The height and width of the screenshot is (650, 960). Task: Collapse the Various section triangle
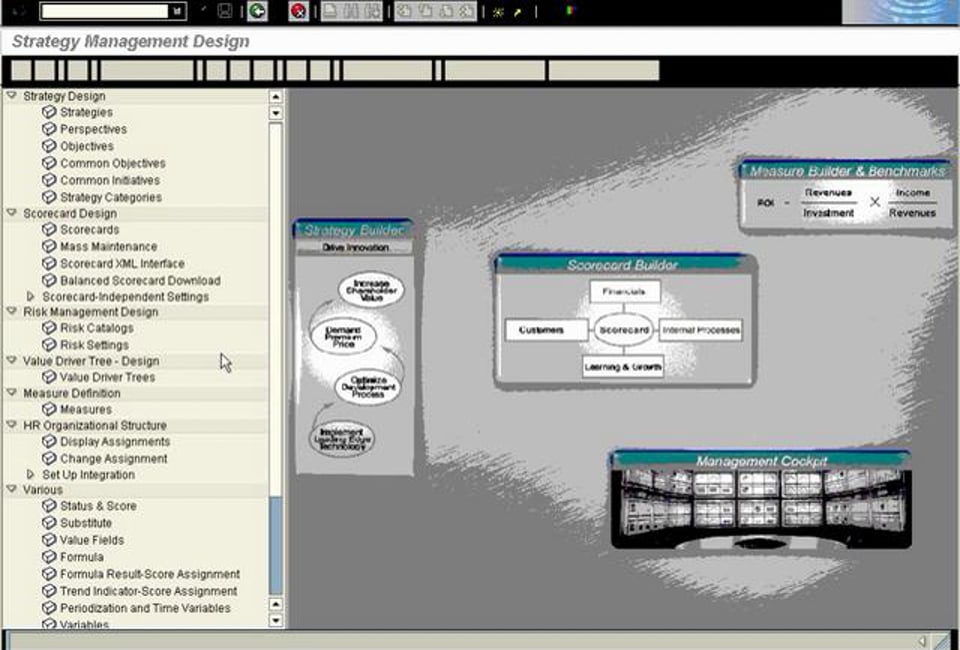click(x=12, y=490)
